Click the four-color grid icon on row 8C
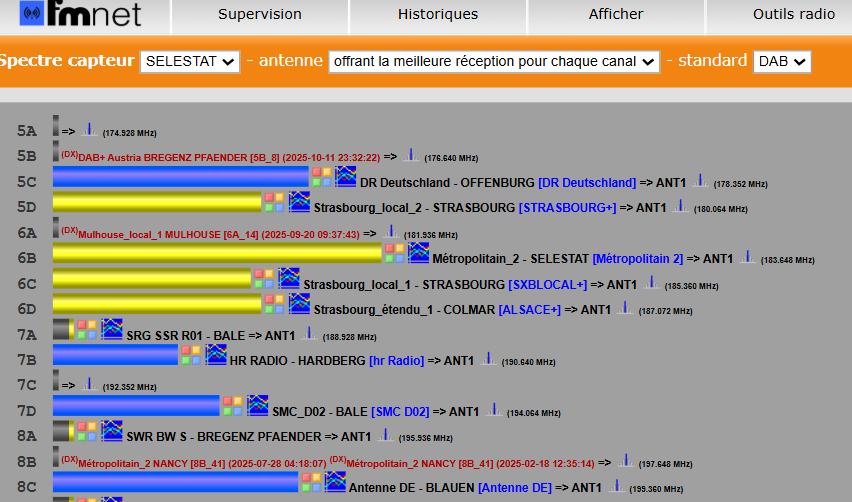852x502 pixels. click(x=311, y=482)
